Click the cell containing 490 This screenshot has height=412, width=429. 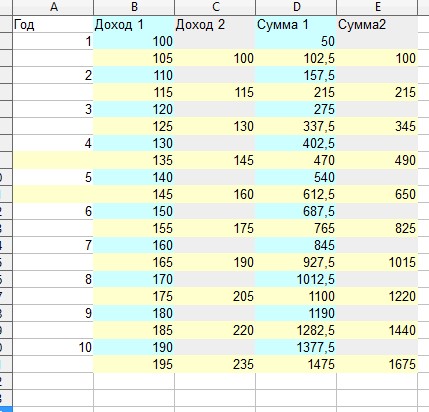[377, 160]
